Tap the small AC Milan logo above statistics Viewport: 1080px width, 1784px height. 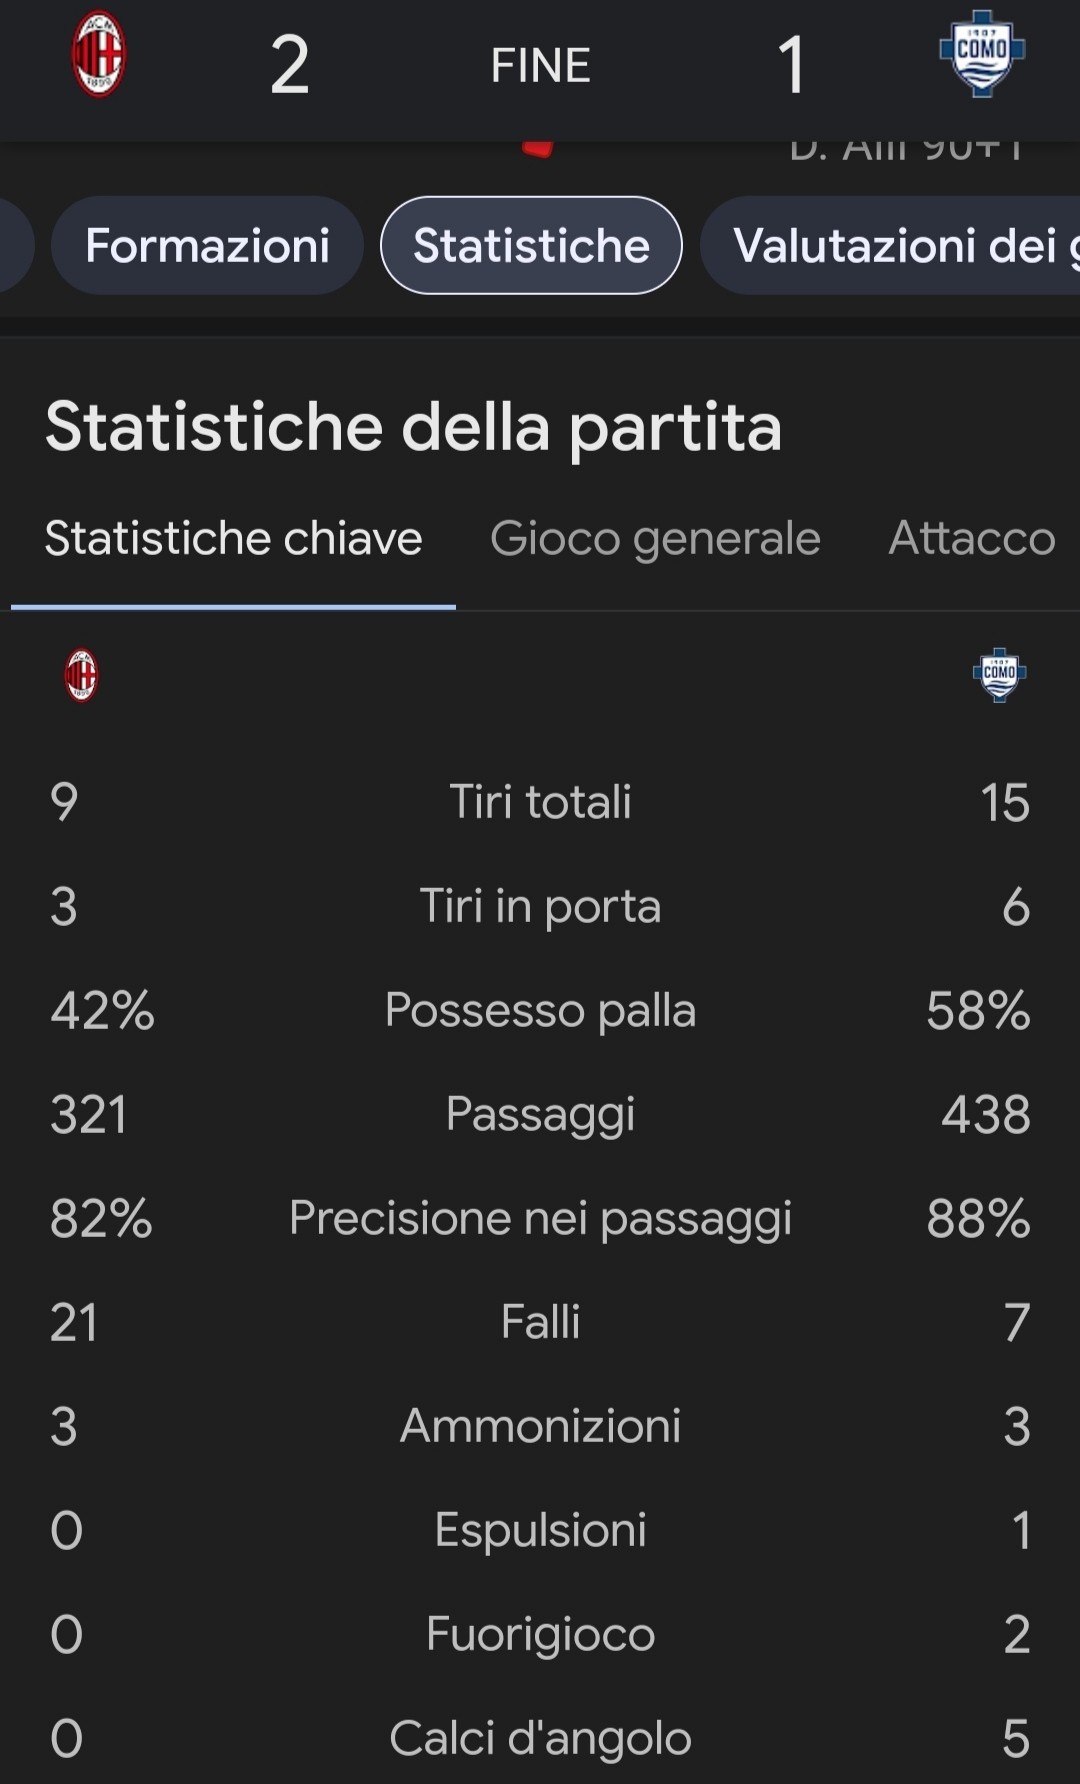(x=82, y=675)
